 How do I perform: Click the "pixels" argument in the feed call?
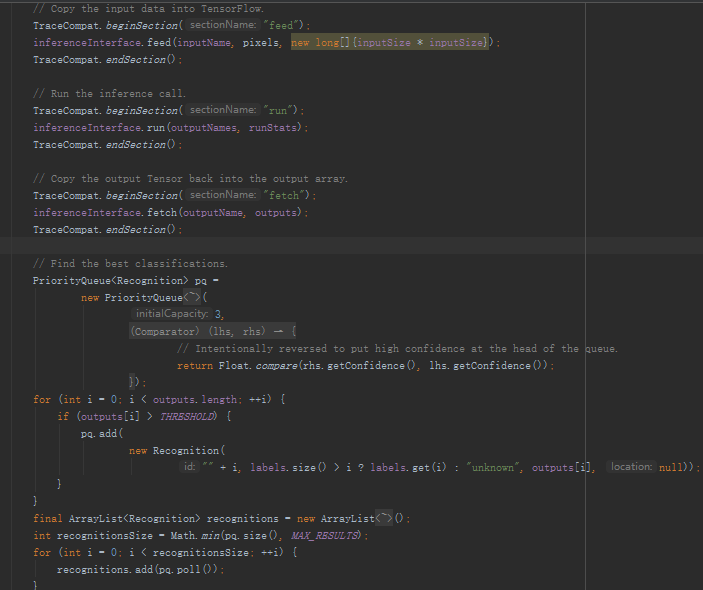coord(260,42)
